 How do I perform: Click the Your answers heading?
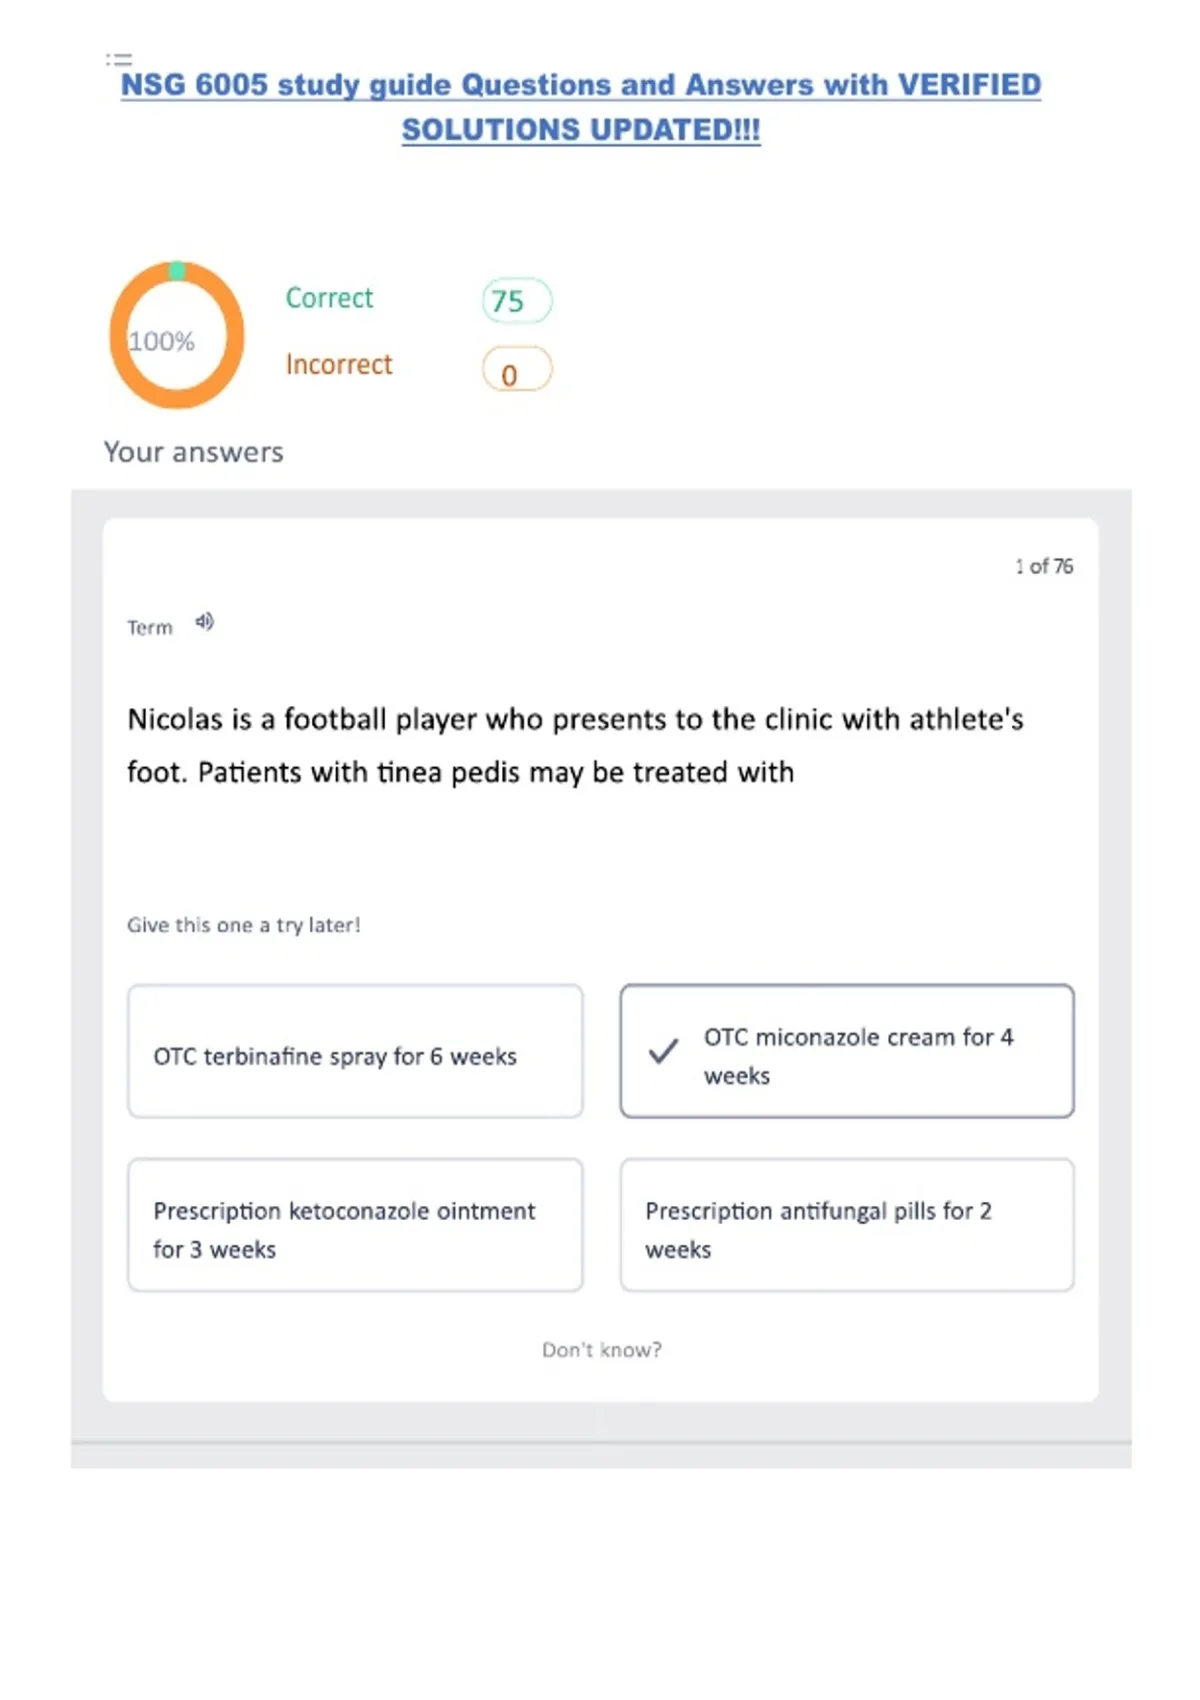(x=194, y=452)
